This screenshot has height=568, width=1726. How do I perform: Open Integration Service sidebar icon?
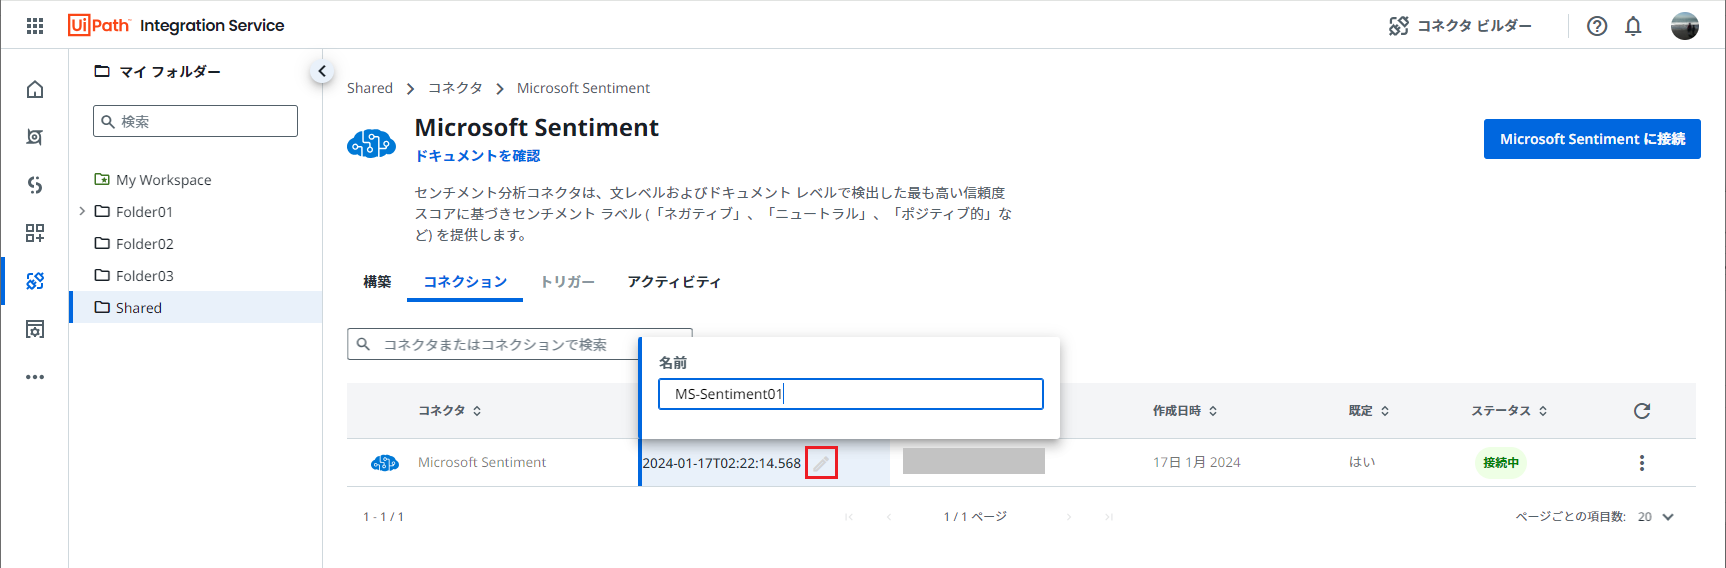tap(35, 281)
